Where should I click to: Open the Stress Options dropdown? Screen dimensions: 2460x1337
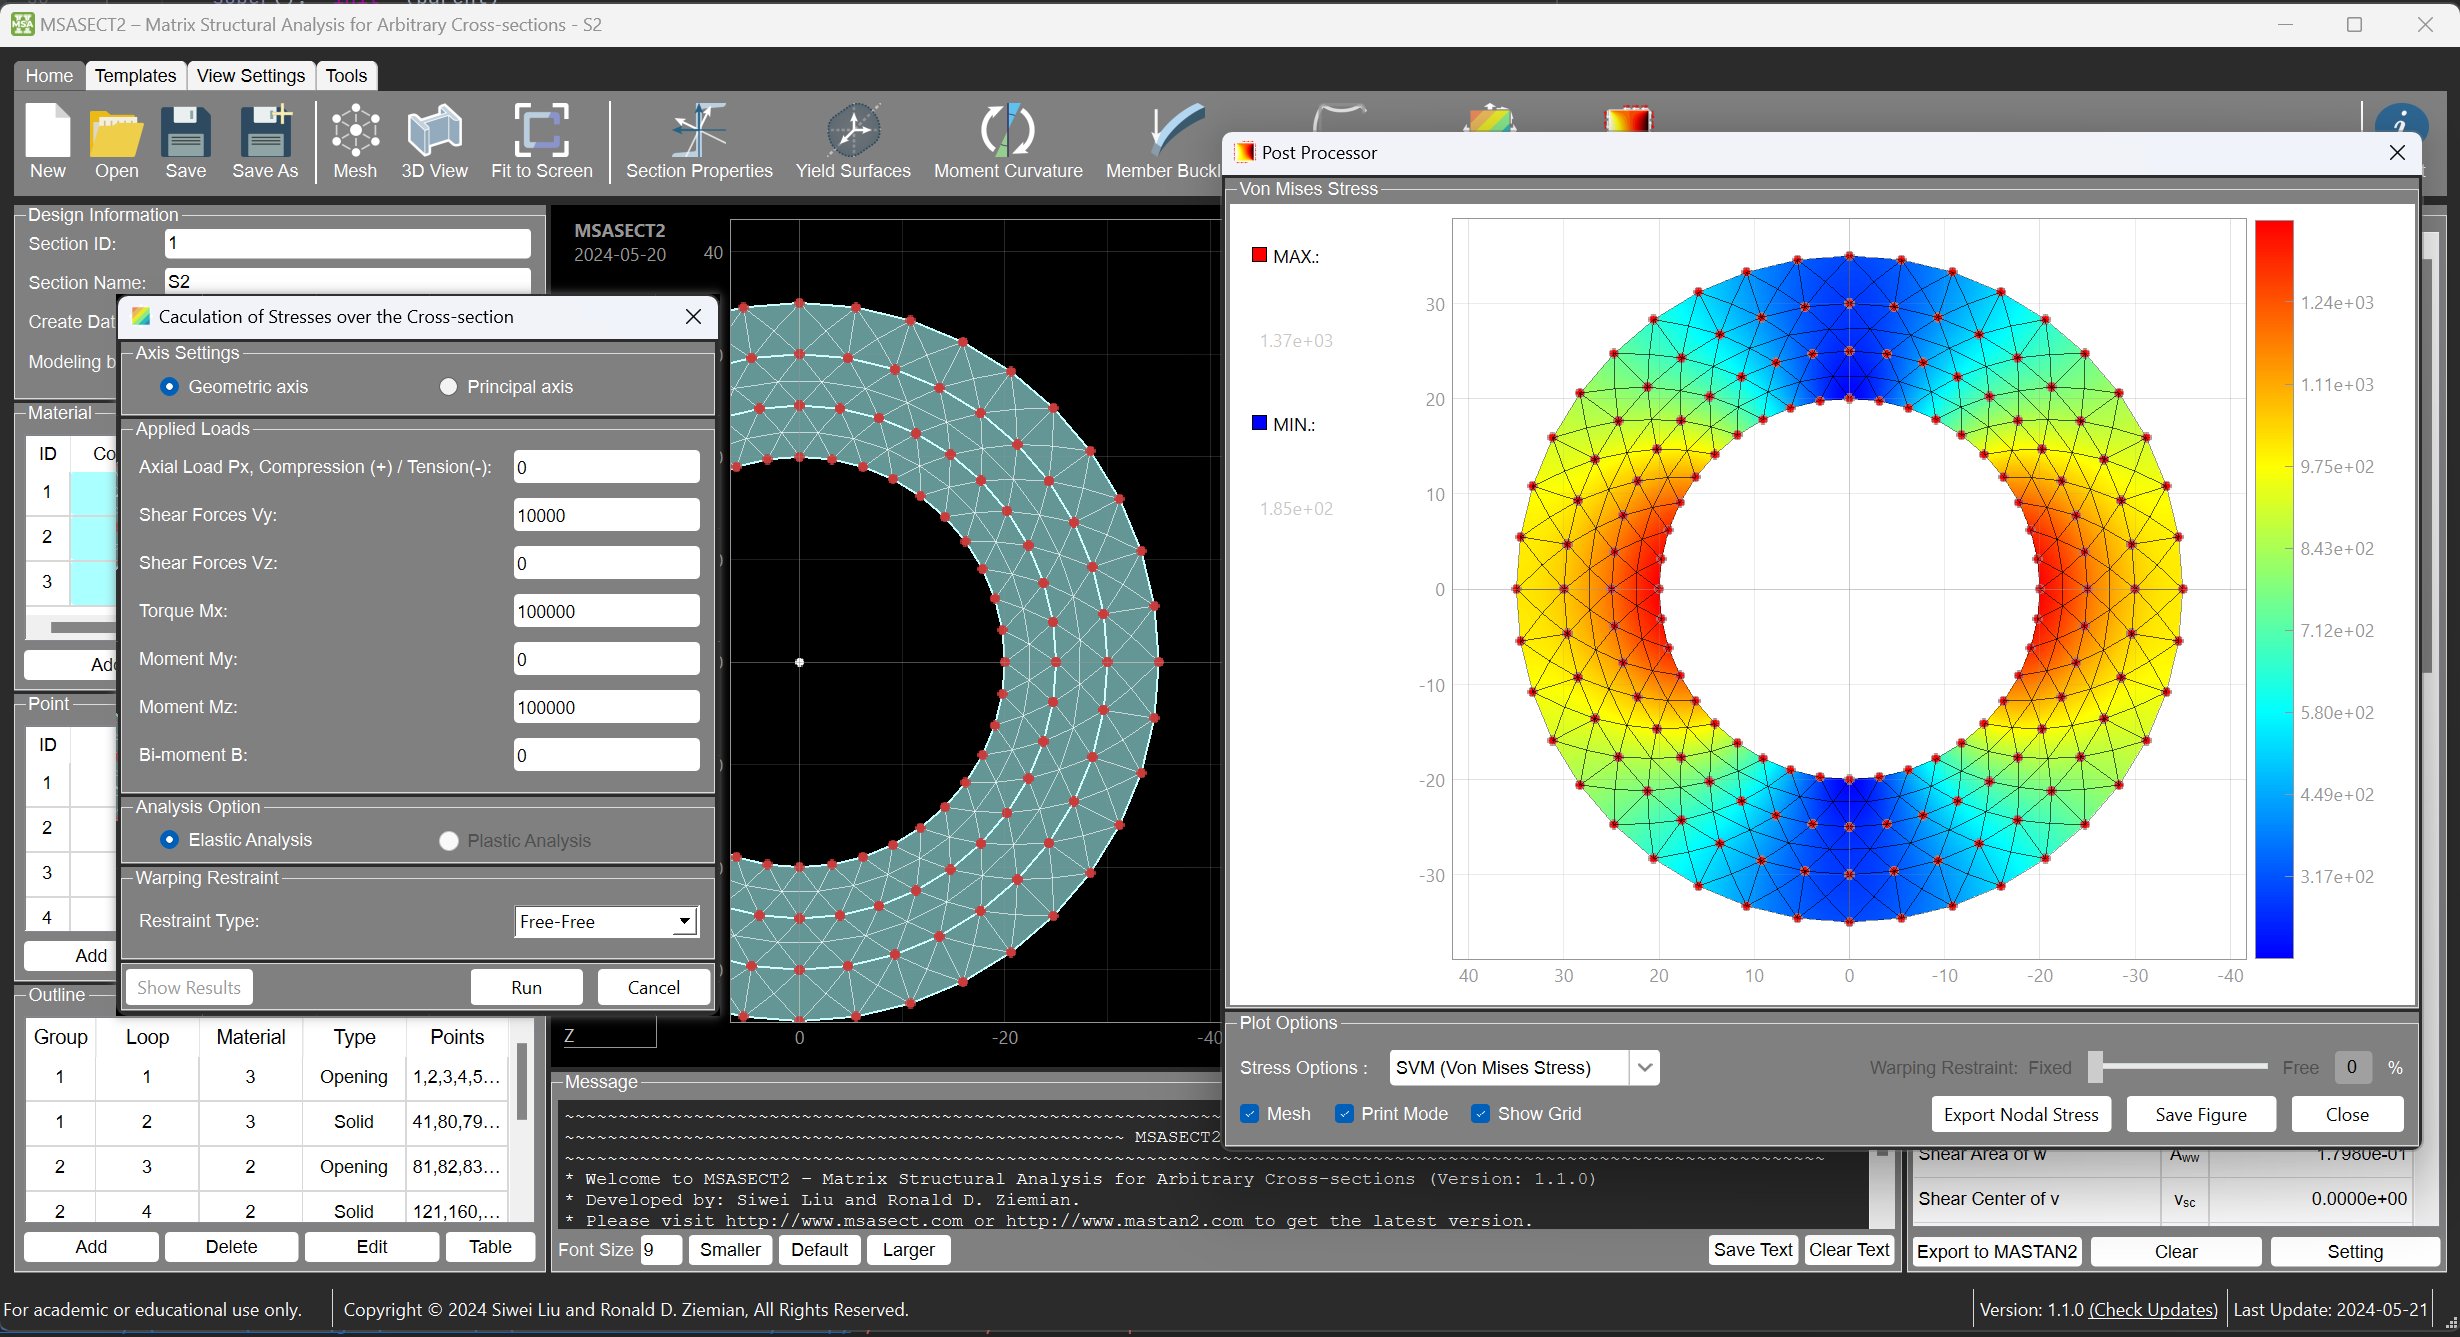1524,1067
